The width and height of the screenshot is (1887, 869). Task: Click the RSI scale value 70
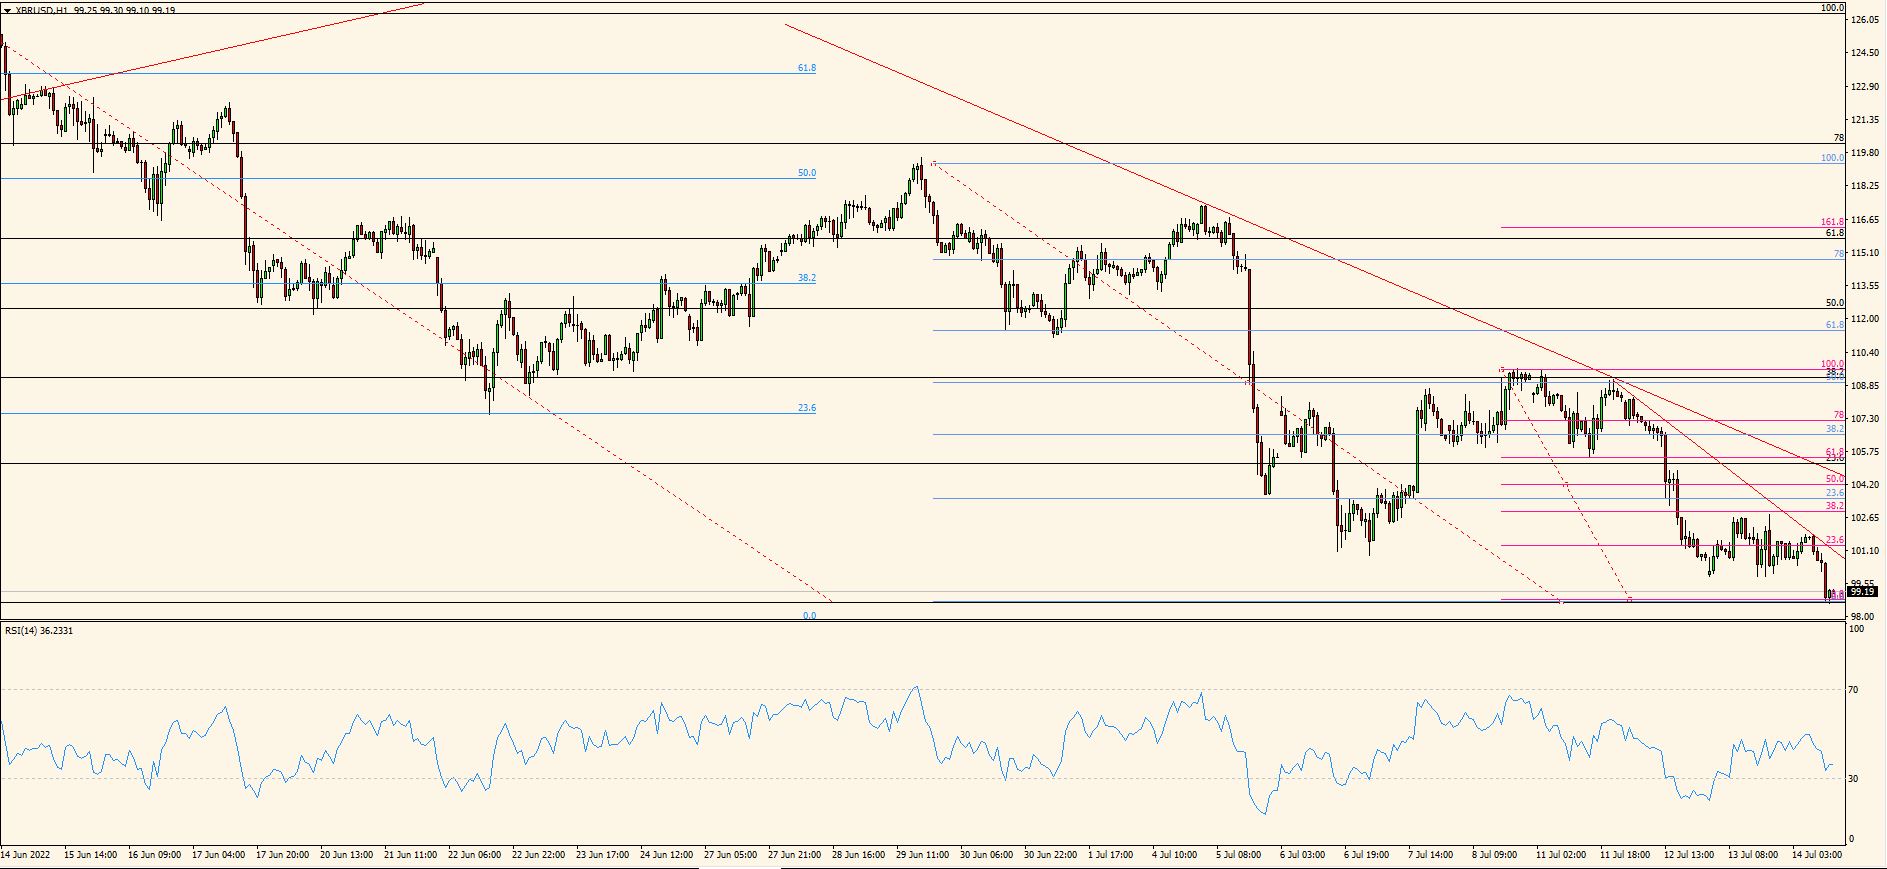point(1853,690)
